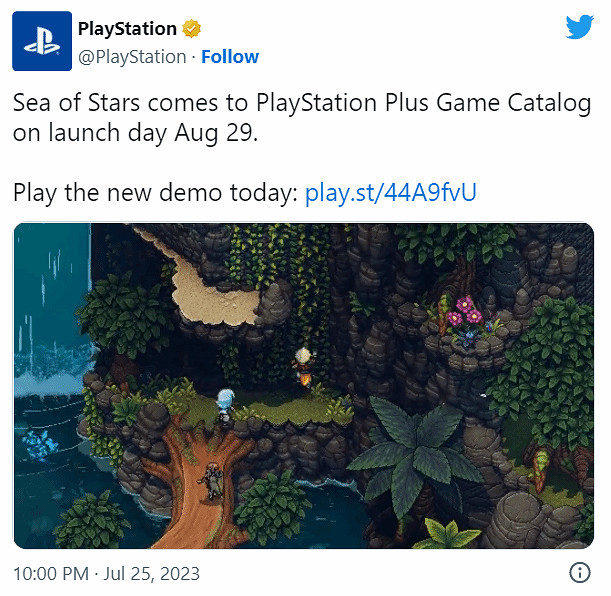Click the blue crystal in the water

tap(39, 444)
